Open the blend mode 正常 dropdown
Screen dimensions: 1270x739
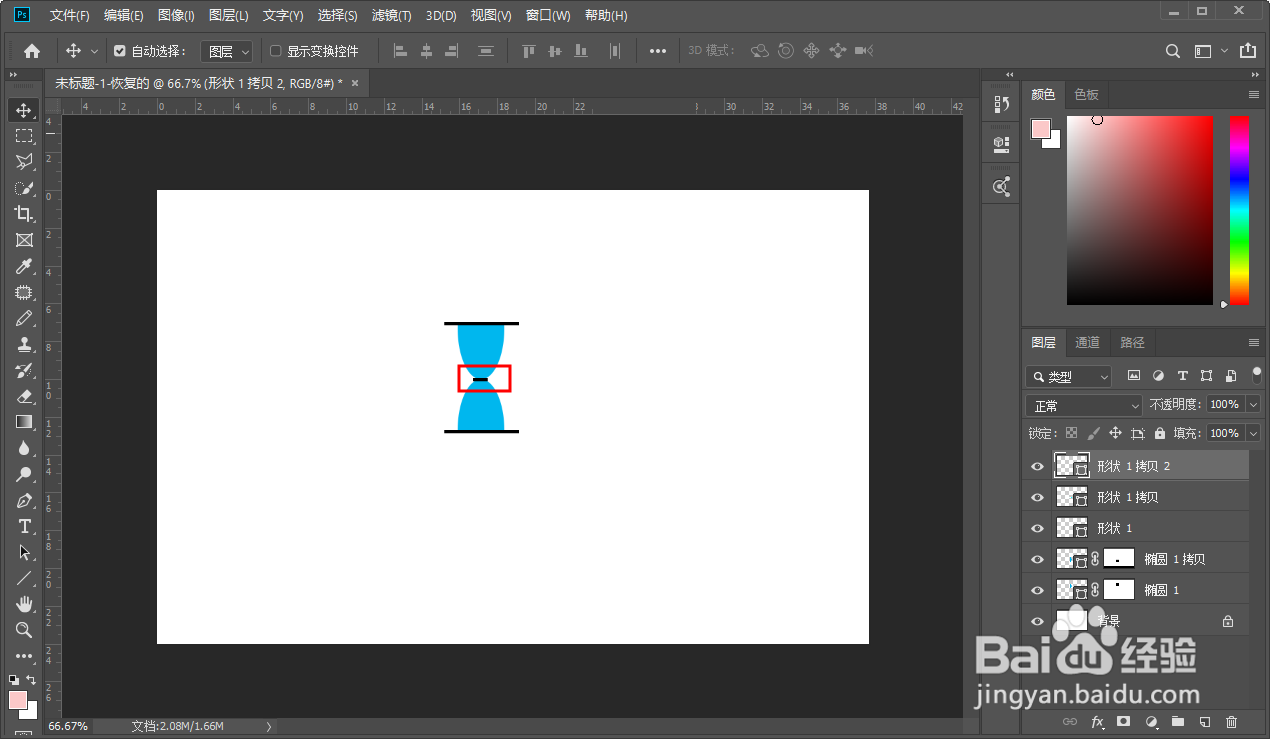(1084, 405)
